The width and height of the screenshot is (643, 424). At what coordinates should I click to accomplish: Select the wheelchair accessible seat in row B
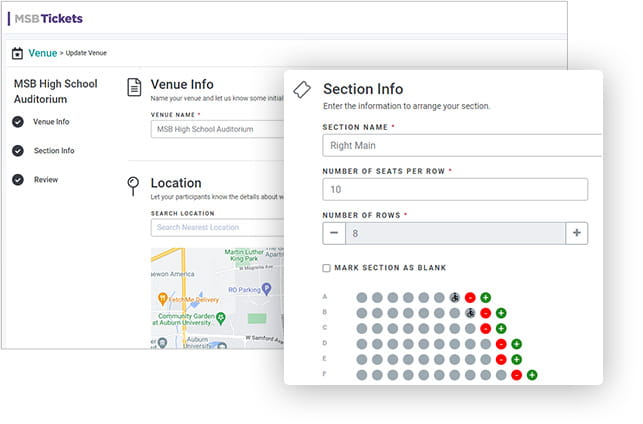point(470,313)
